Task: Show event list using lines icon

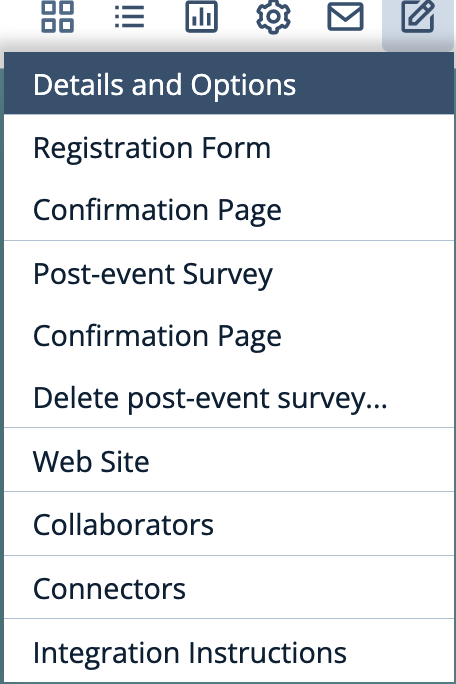Action: tap(129, 17)
